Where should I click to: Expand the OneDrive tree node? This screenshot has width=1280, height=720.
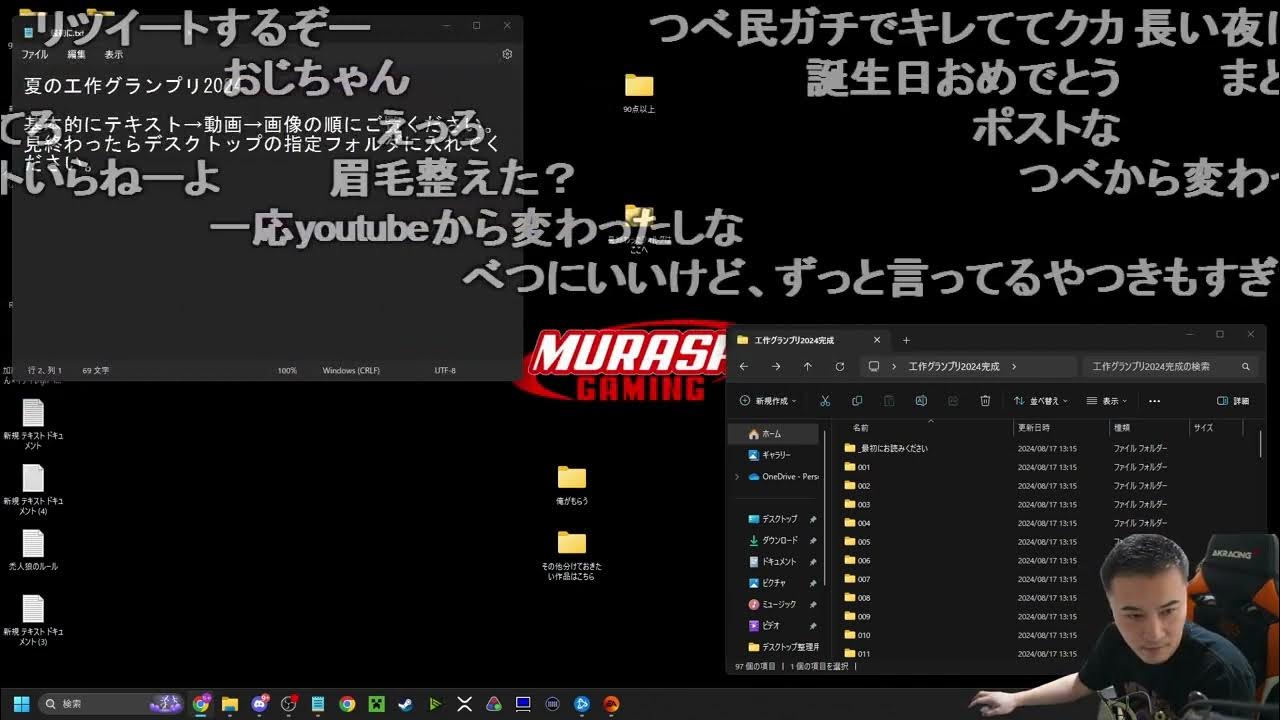pos(737,477)
